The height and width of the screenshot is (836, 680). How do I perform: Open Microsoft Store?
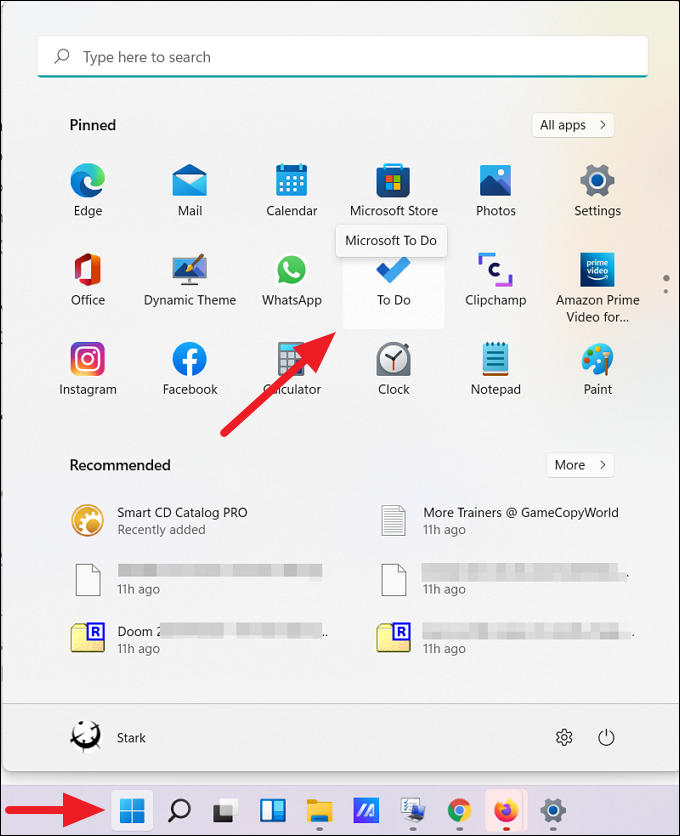tap(394, 190)
